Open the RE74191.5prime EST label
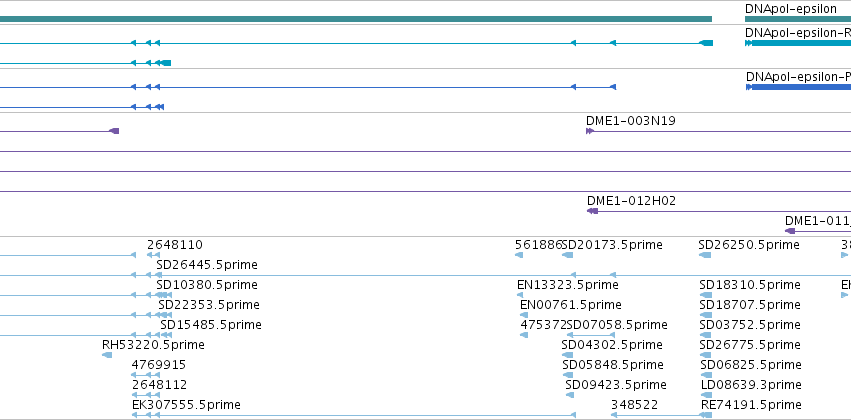Image resolution: width=851 pixels, height=420 pixels. pos(751,404)
